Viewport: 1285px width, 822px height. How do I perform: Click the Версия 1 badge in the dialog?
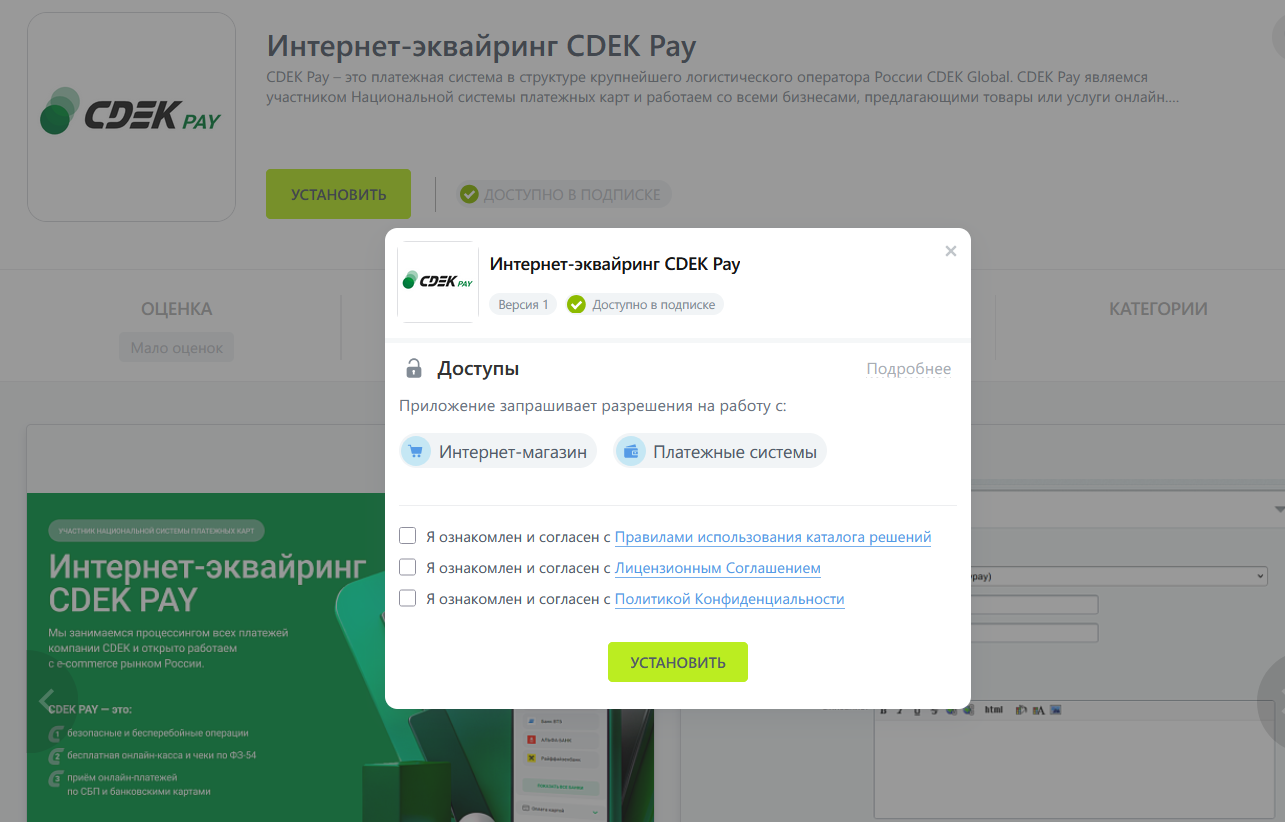coord(523,304)
